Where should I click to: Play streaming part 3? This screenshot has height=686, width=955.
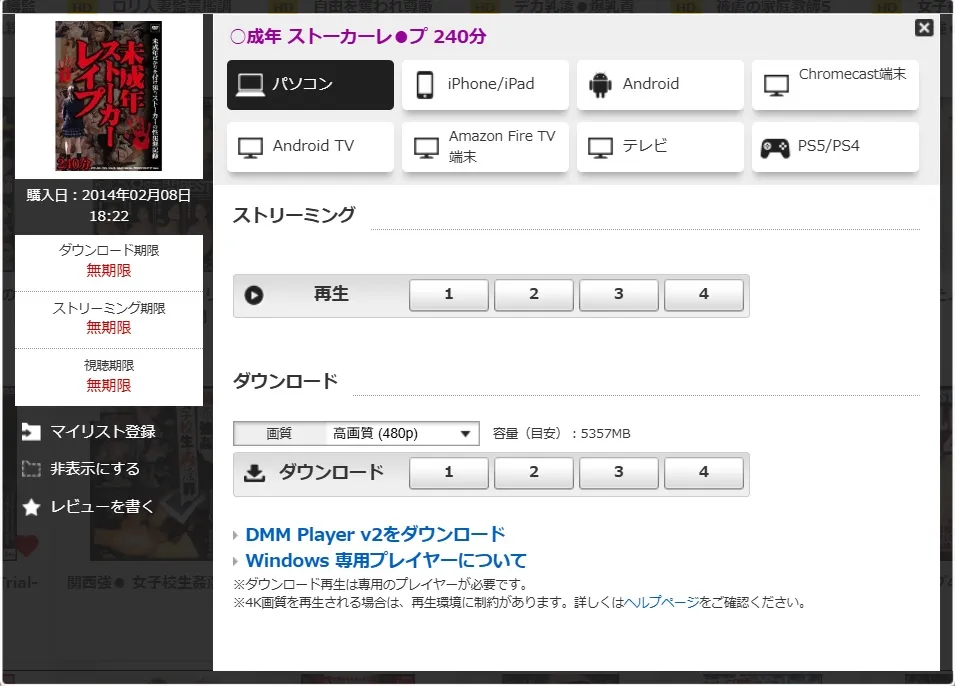pyautogui.click(x=619, y=295)
